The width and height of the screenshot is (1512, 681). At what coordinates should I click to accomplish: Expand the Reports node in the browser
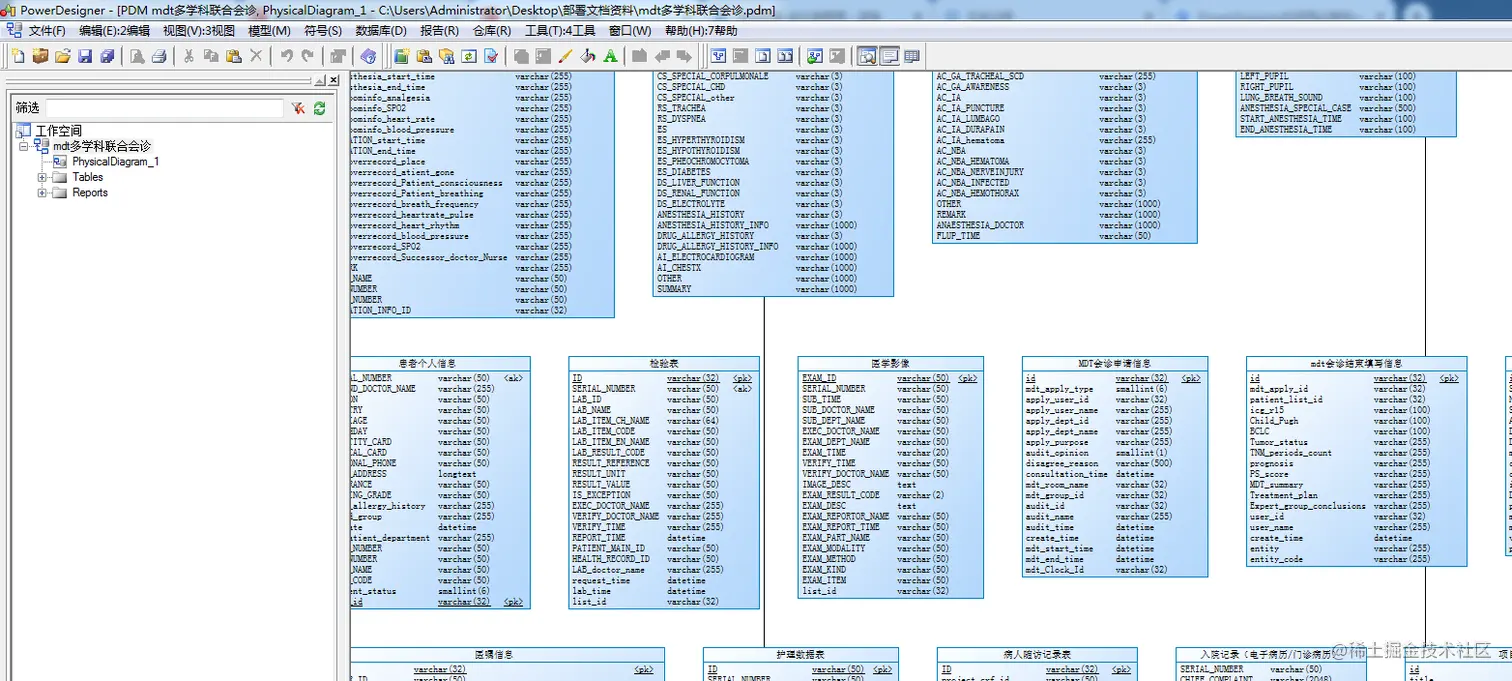[42, 192]
